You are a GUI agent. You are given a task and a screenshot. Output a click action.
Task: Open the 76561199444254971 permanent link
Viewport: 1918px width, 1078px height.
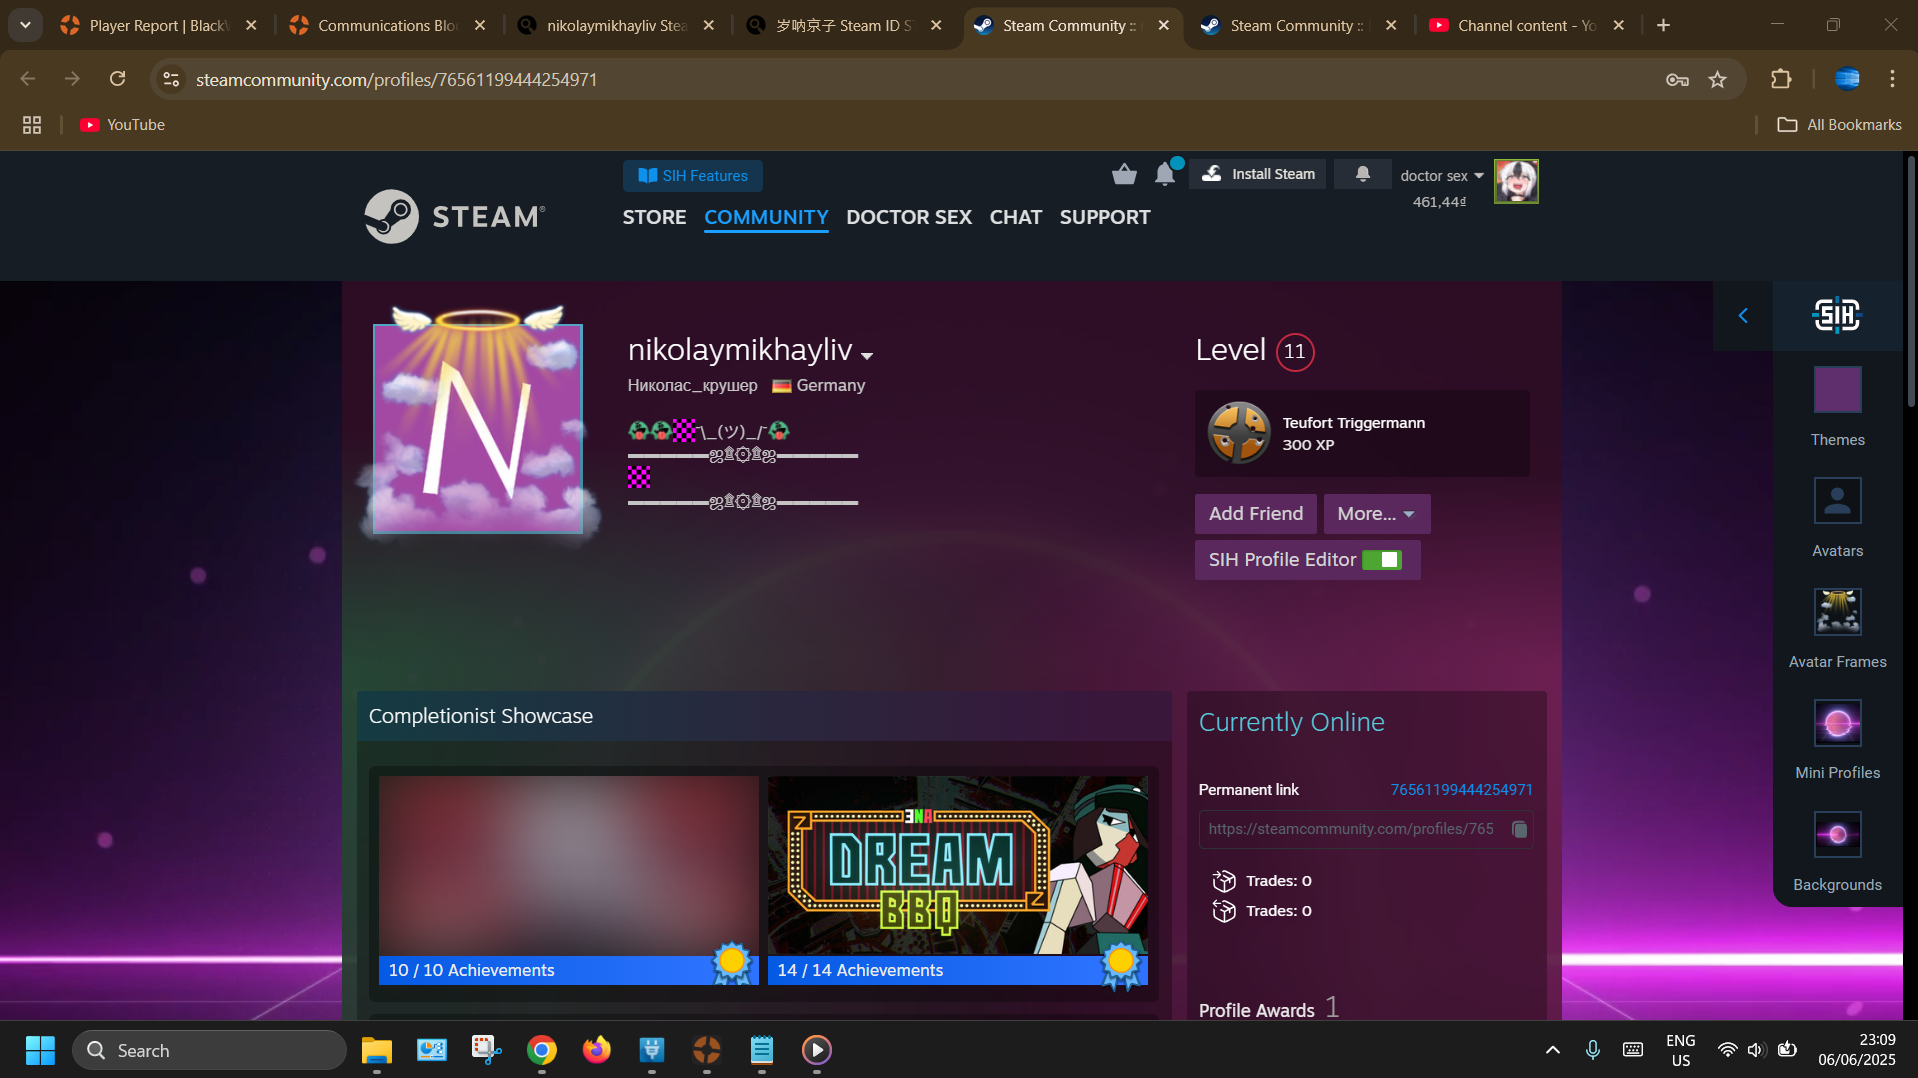coord(1461,790)
